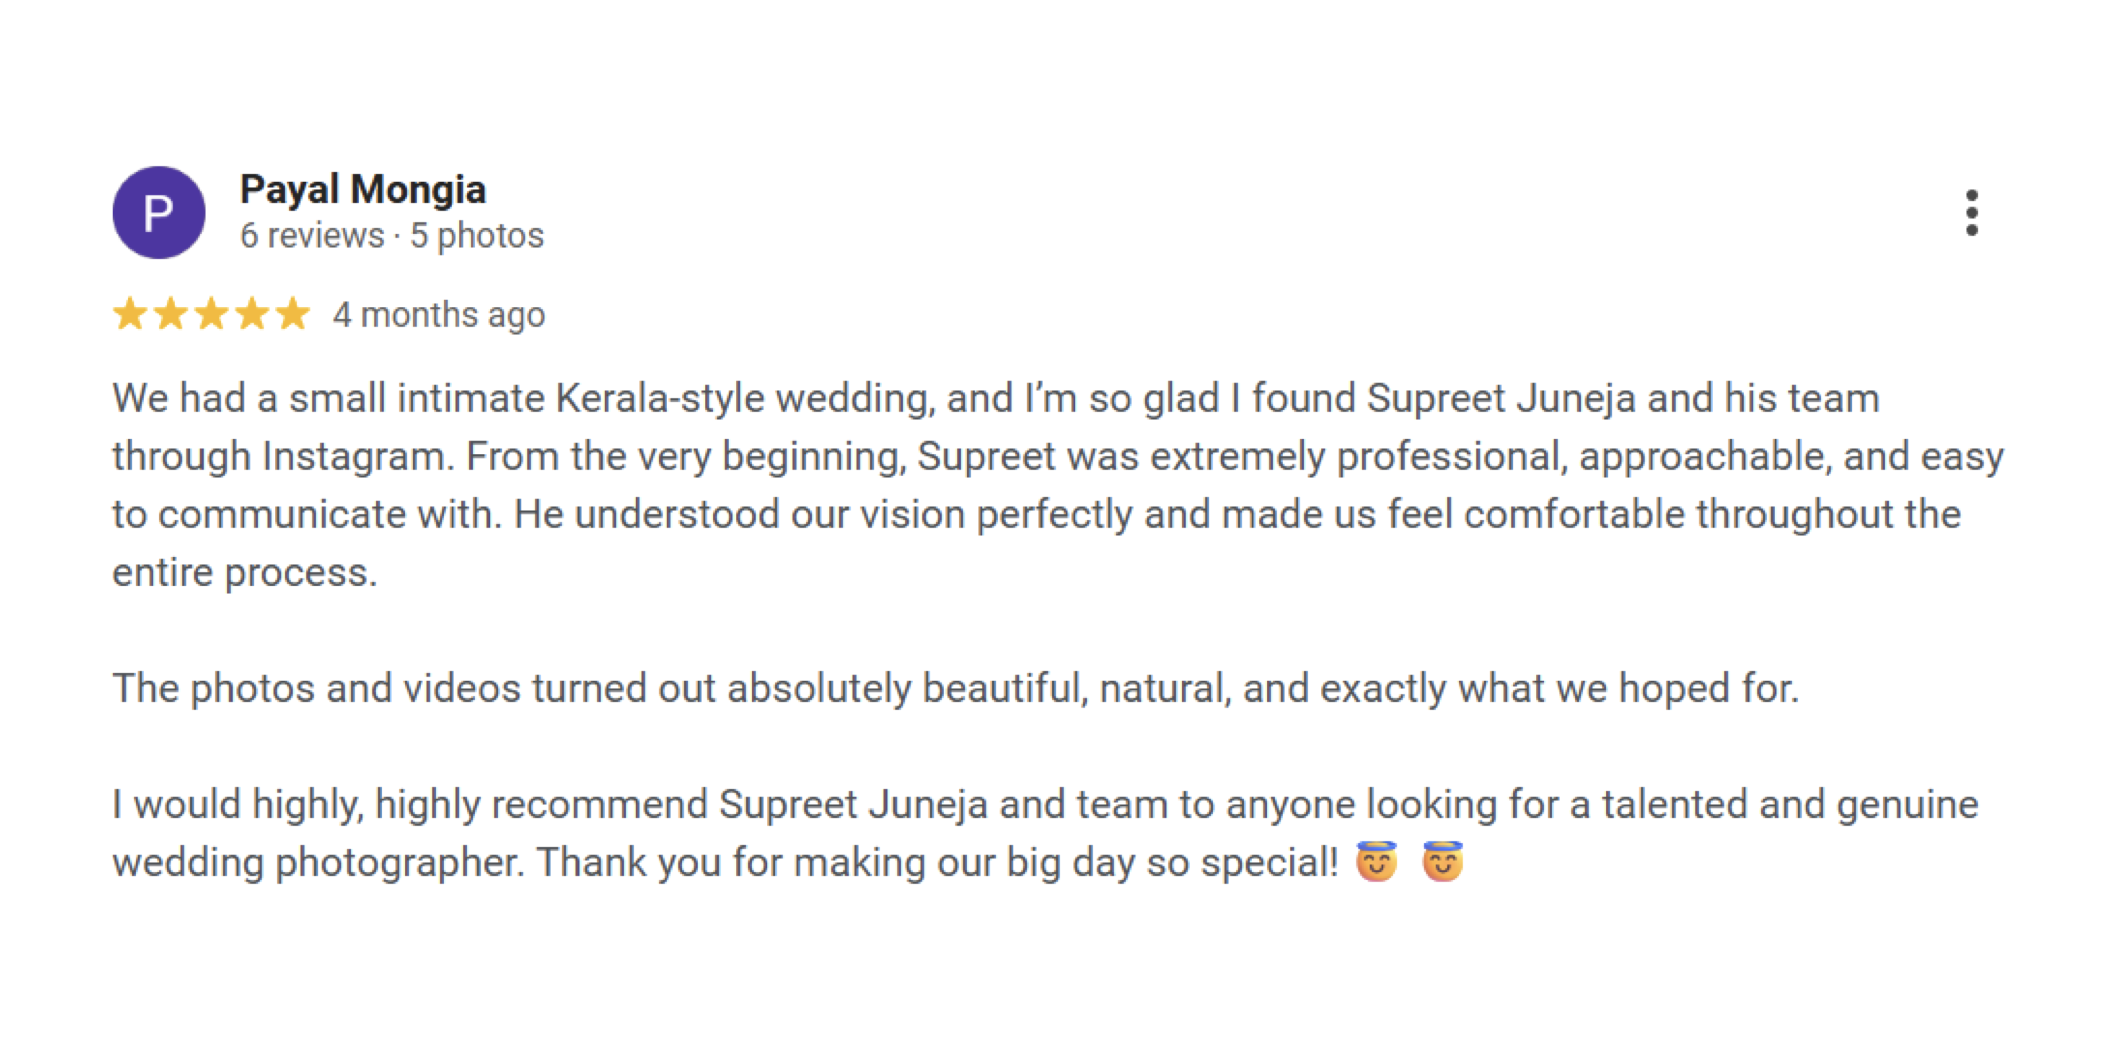The width and height of the screenshot is (2124, 1054).
Task: Click the first gold rating star
Action: pyautogui.click(x=130, y=314)
